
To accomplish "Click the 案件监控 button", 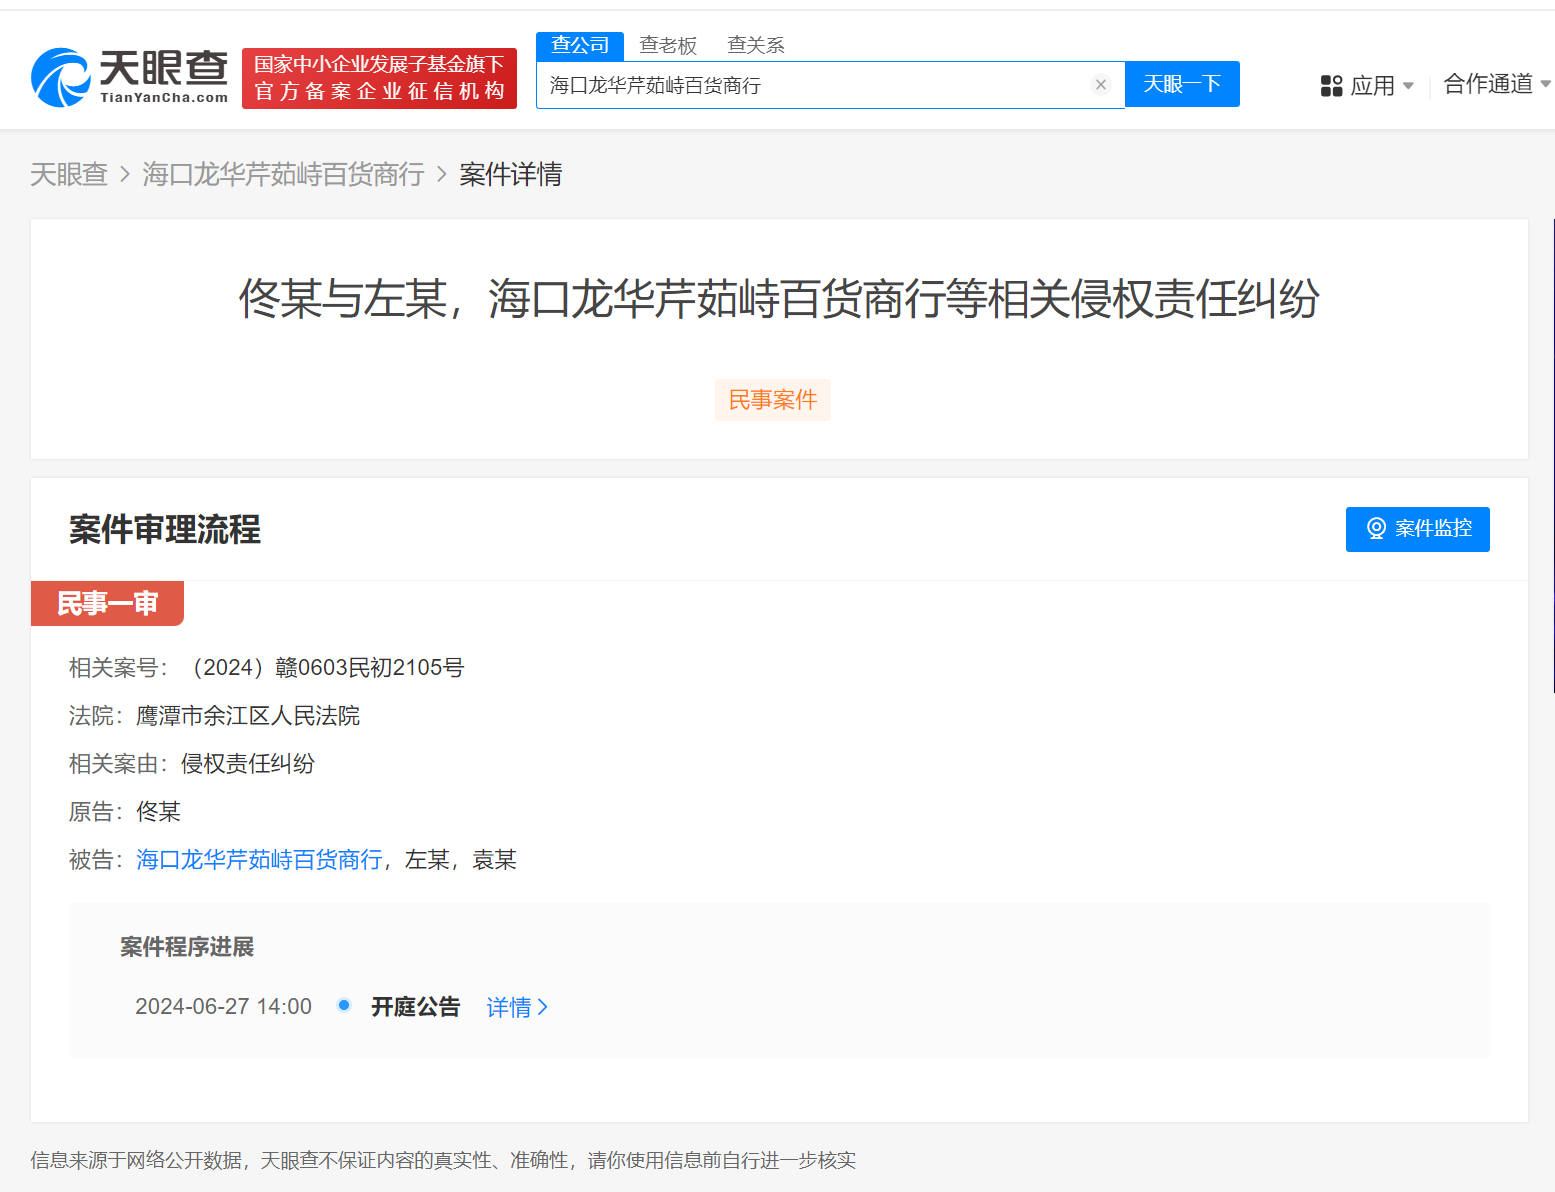I will [1417, 529].
